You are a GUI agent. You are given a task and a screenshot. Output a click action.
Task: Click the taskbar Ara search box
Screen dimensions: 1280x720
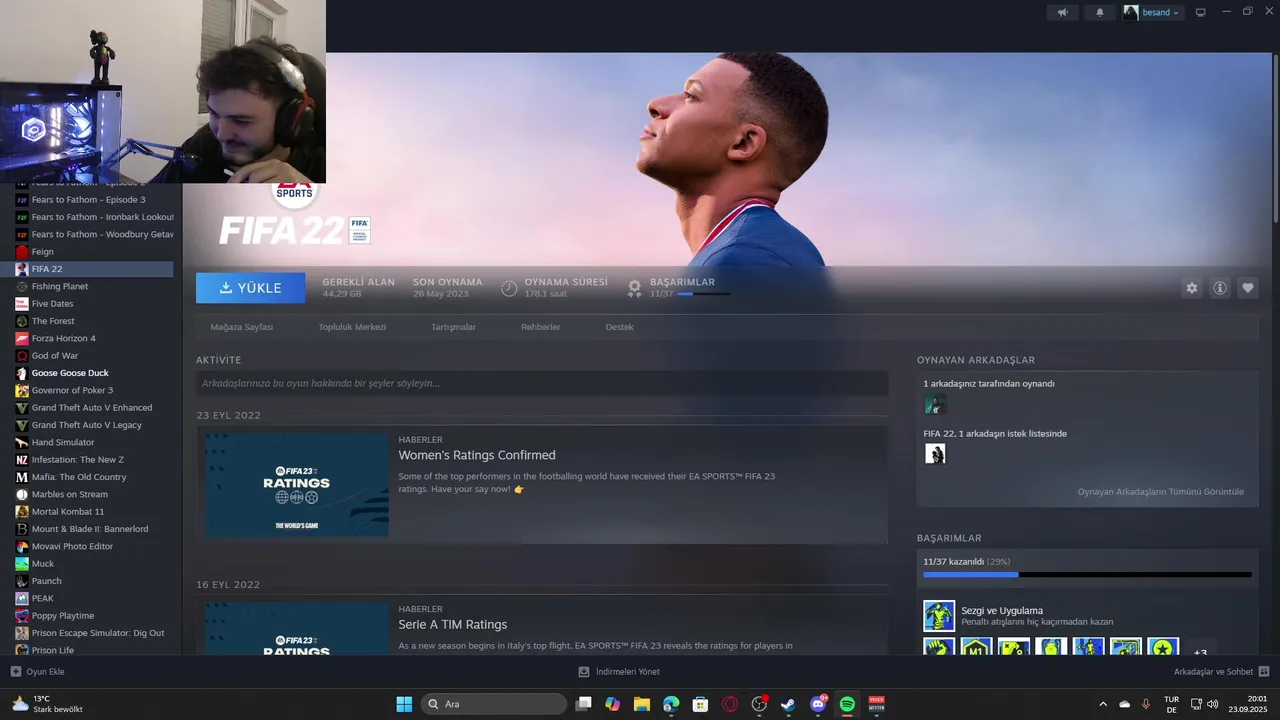pos(494,704)
